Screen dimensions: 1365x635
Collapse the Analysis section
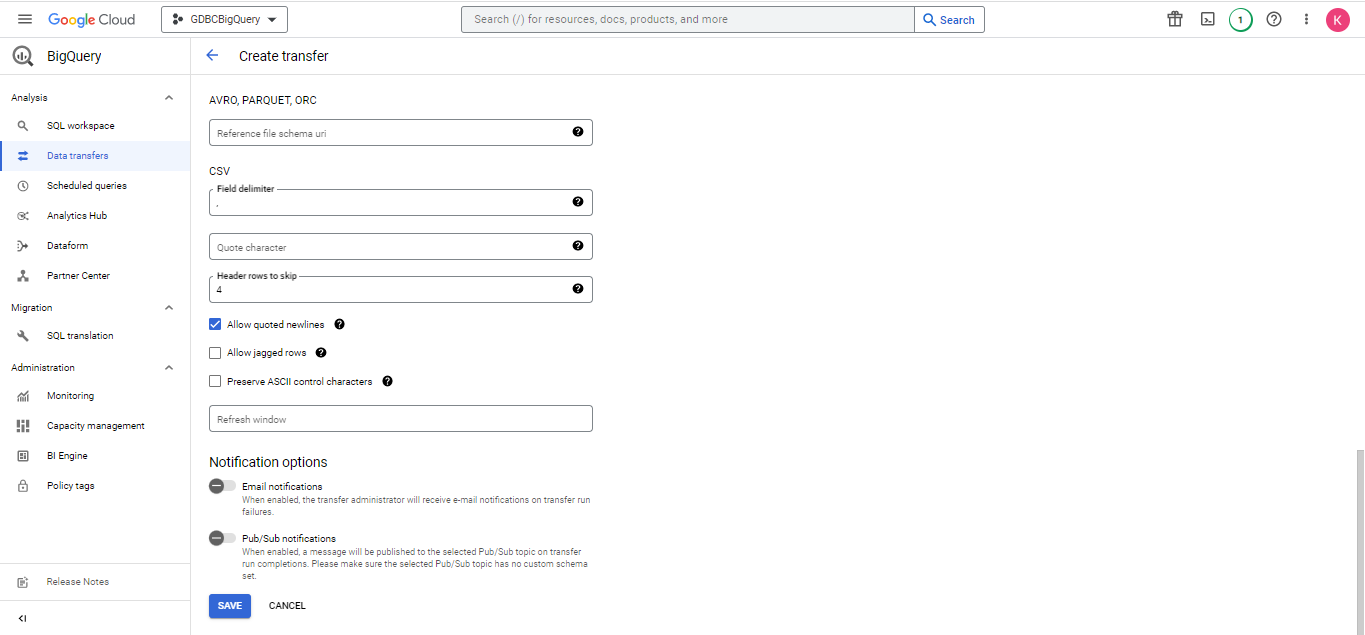(168, 98)
